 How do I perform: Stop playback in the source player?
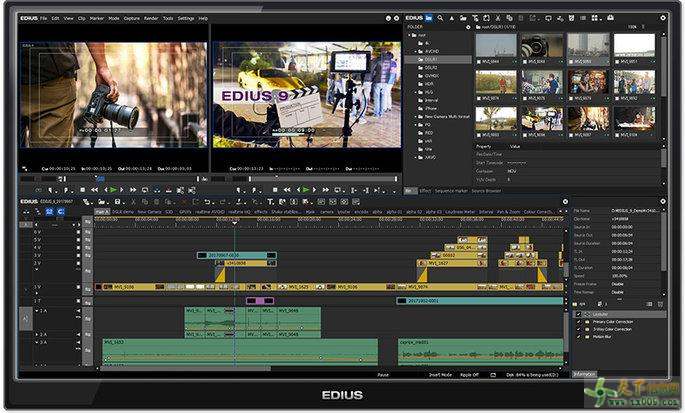click(82, 190)
